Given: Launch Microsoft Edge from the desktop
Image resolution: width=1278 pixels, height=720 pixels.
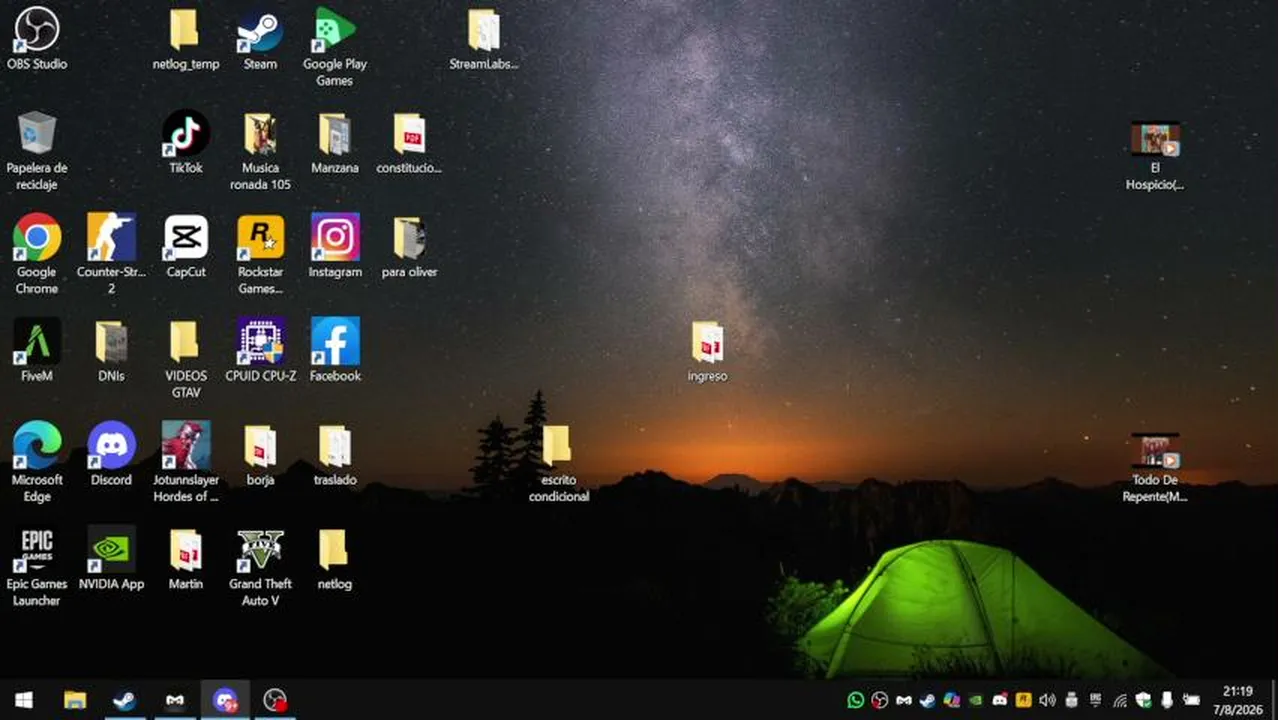Looking at the screenshot, I should coord(37,463).
